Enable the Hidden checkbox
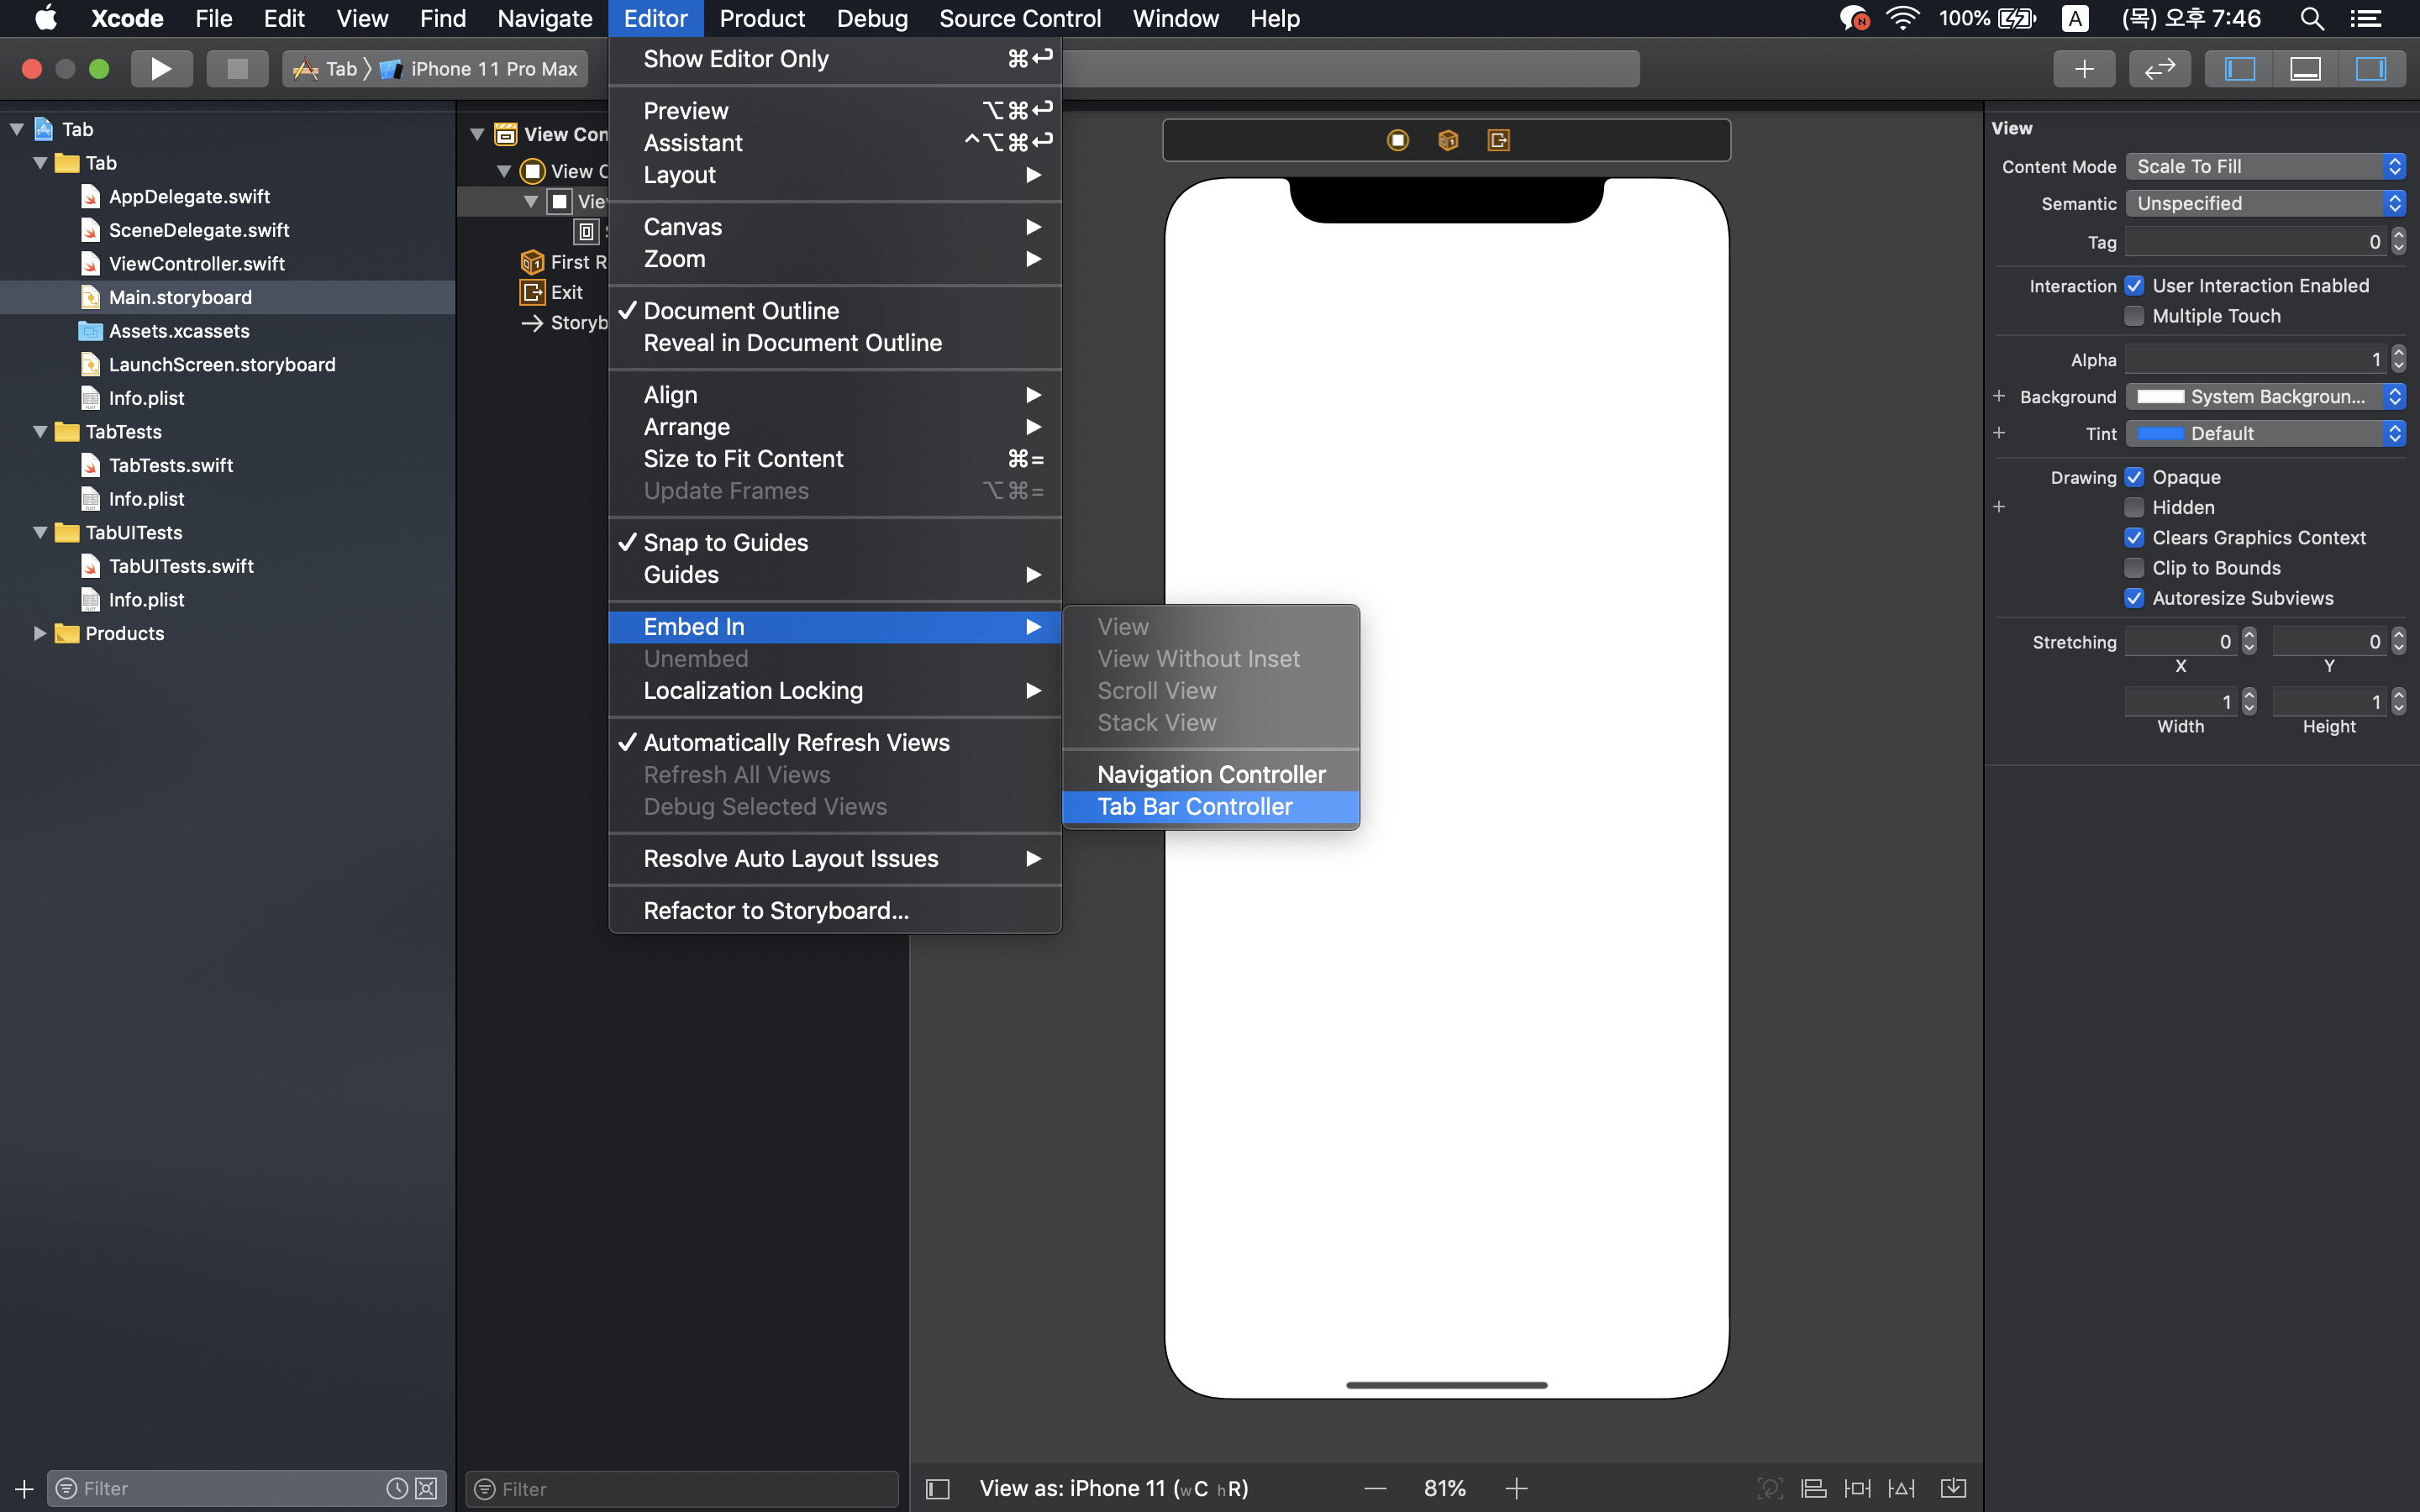 click(x=2134, y=508)
